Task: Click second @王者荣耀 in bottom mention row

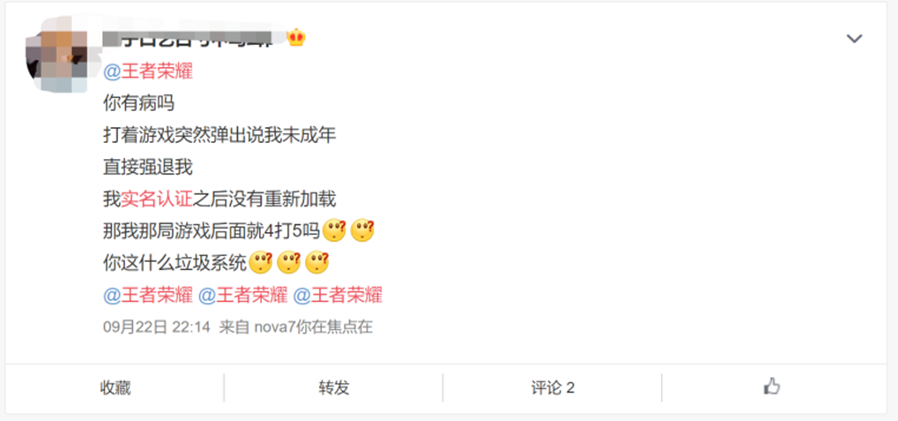Action: tap(243, 295)
